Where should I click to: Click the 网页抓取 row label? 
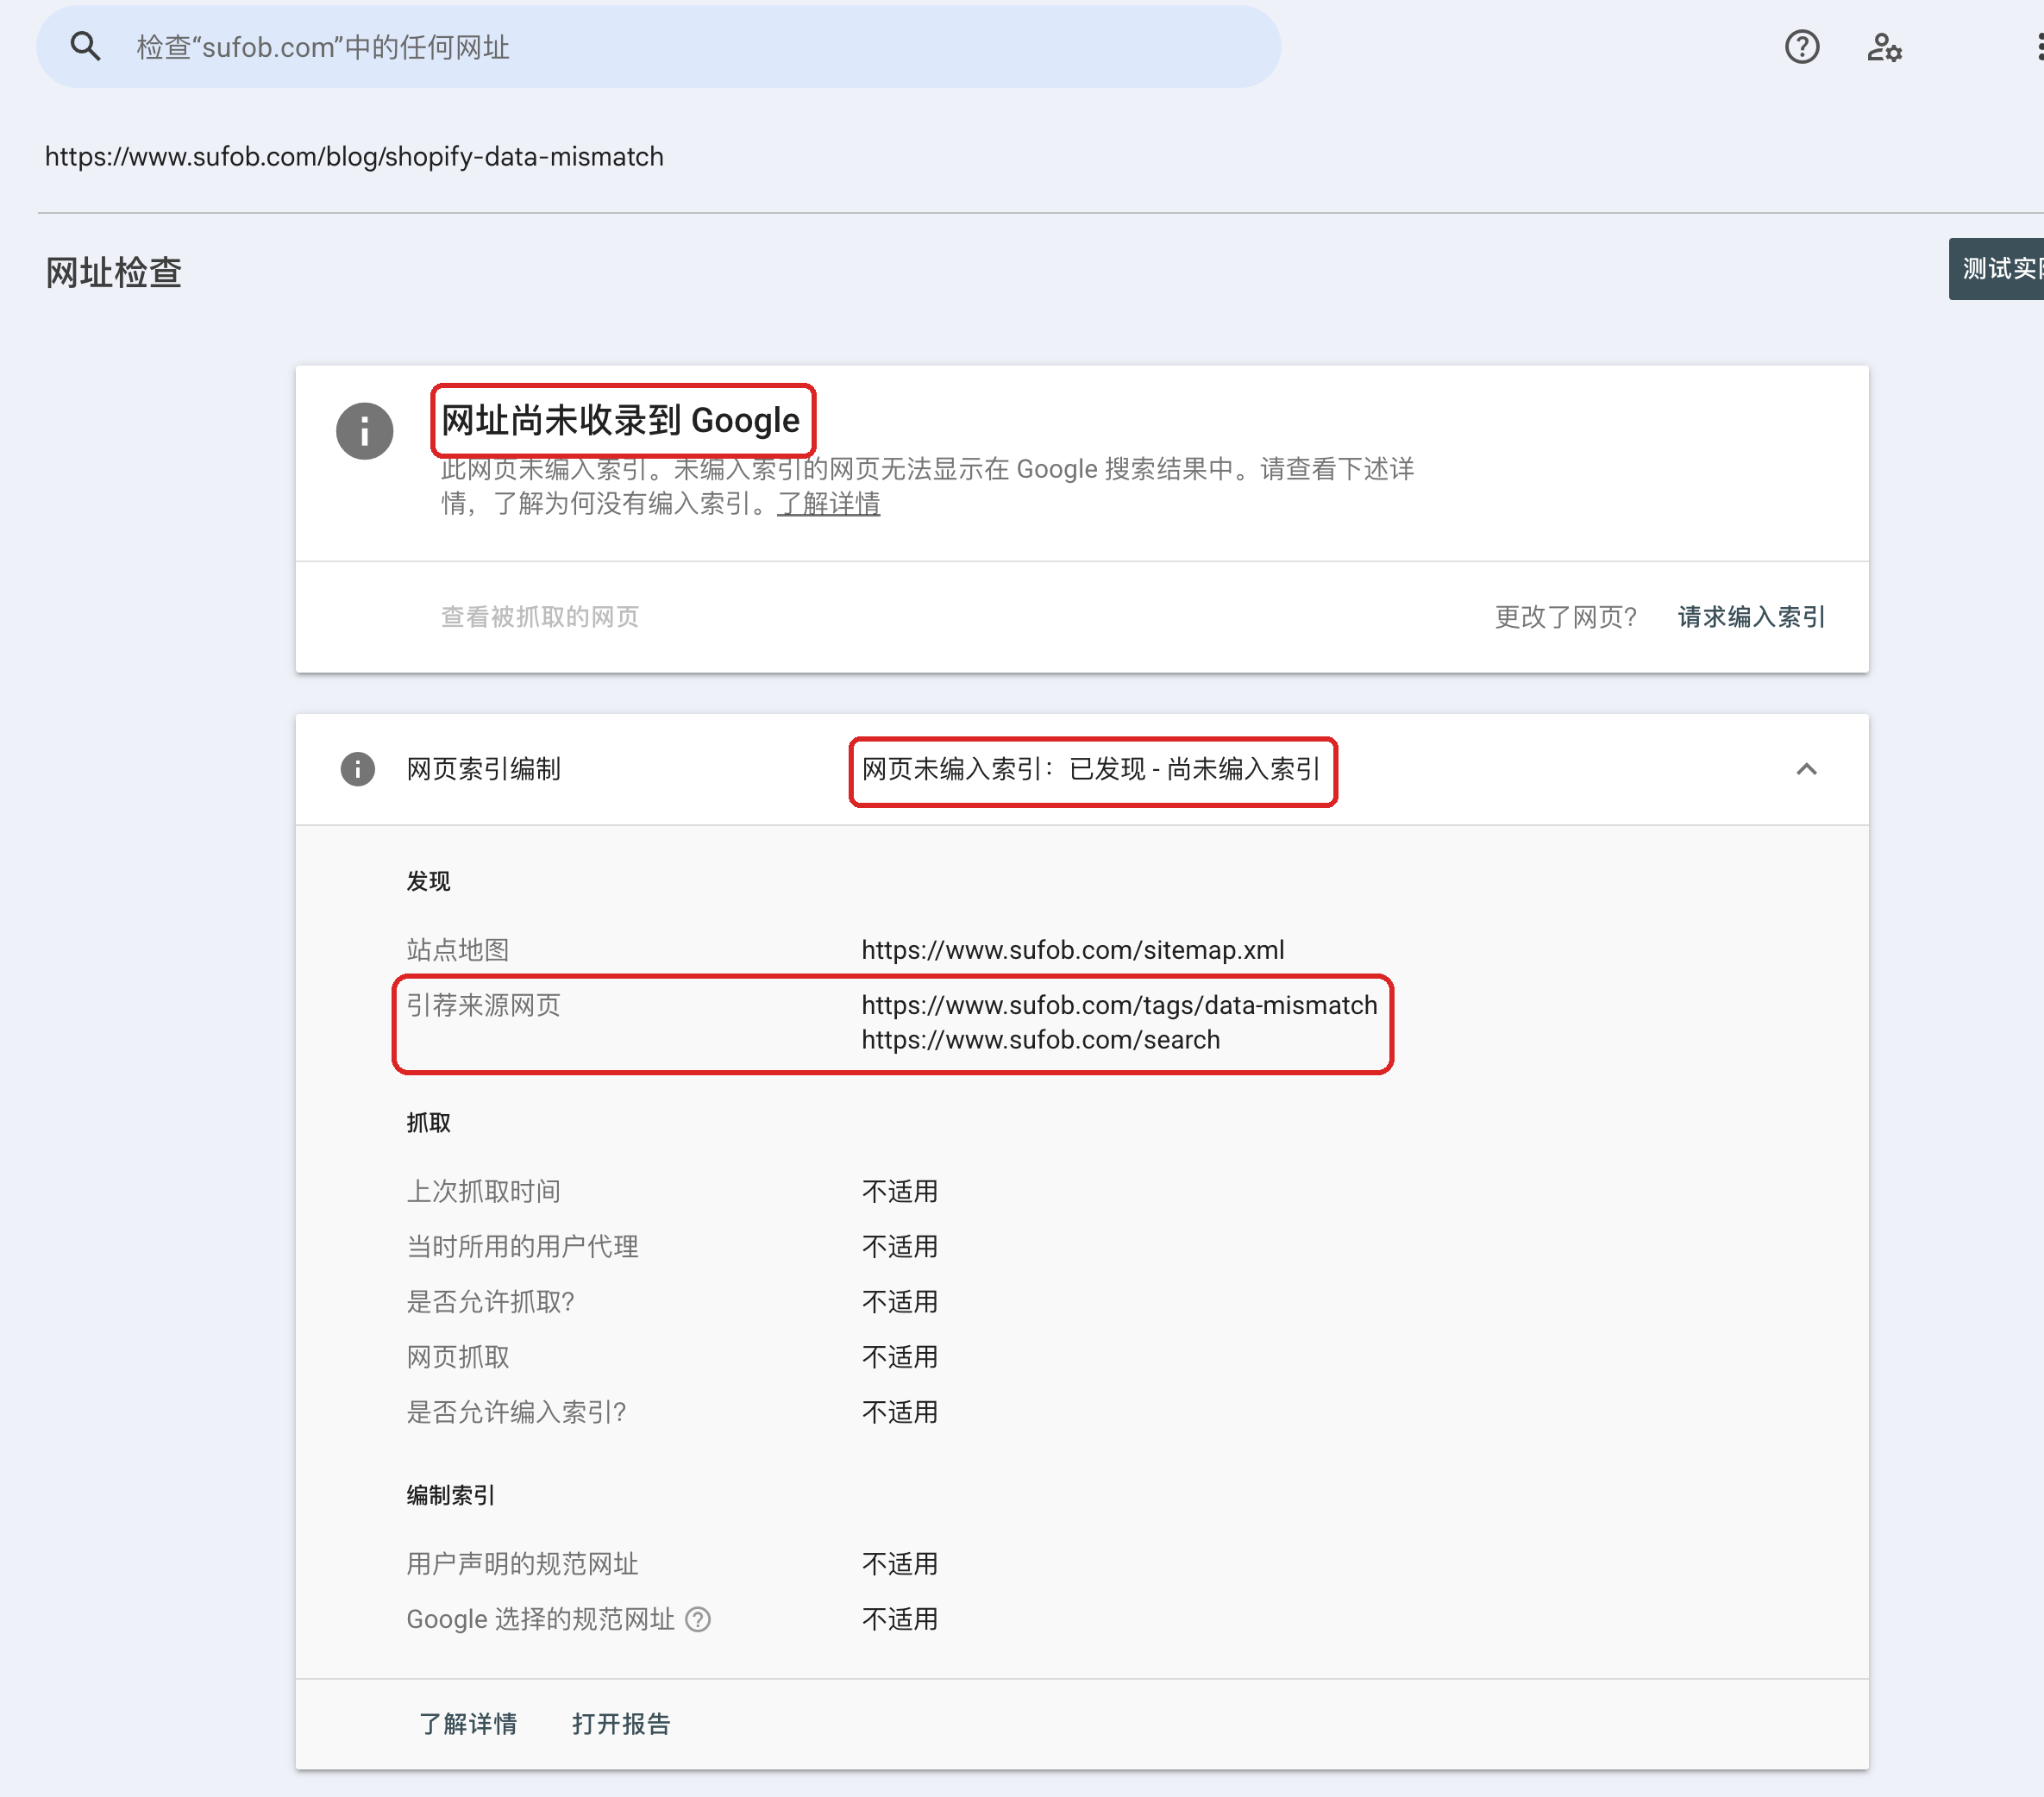tap(457, 1356)
